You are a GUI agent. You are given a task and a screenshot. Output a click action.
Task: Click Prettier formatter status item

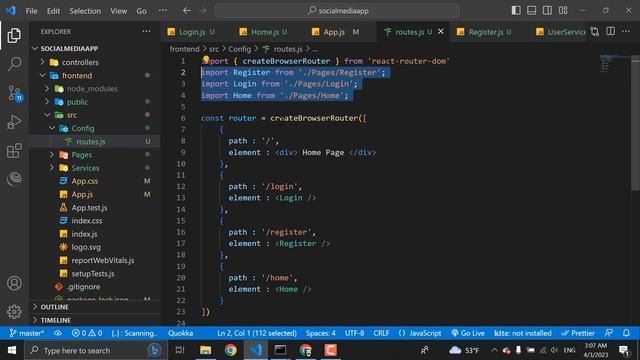[578, 333]
